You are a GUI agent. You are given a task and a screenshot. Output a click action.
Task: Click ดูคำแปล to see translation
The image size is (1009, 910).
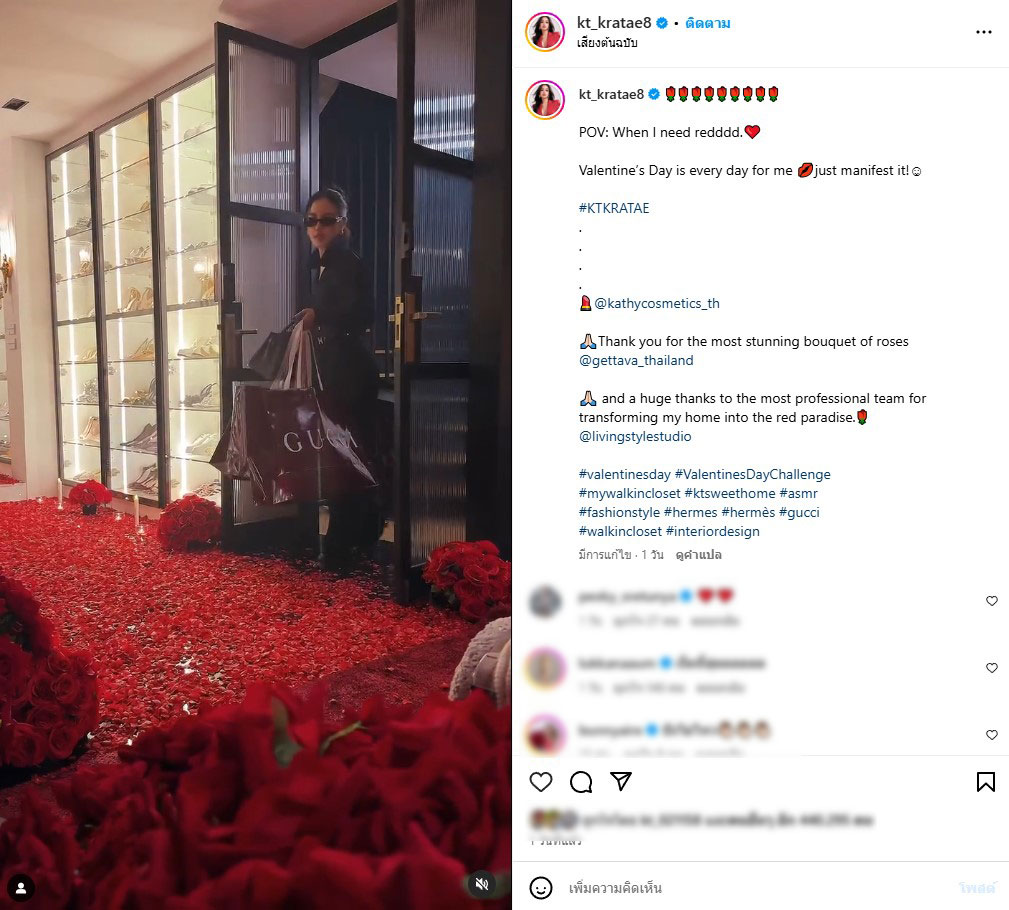click(x=698, y=555)
